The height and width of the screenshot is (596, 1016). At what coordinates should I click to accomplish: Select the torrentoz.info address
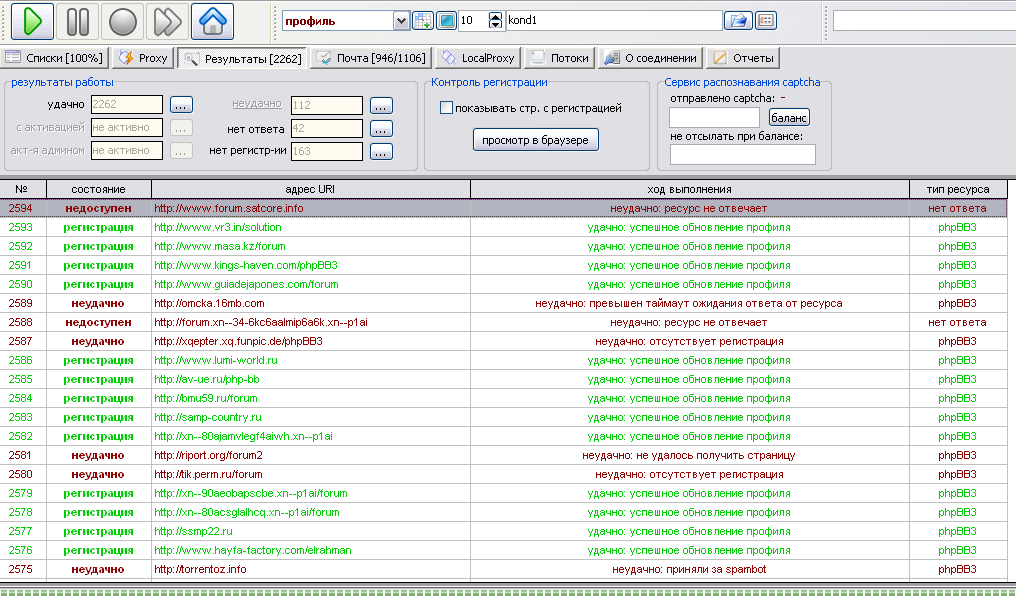(200, 569)
